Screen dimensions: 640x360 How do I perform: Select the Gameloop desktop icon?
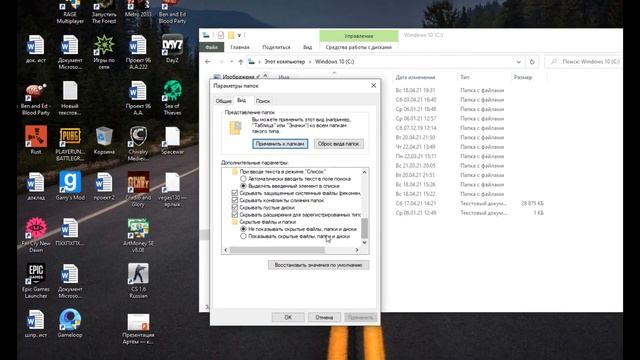(x=70, y=323)
